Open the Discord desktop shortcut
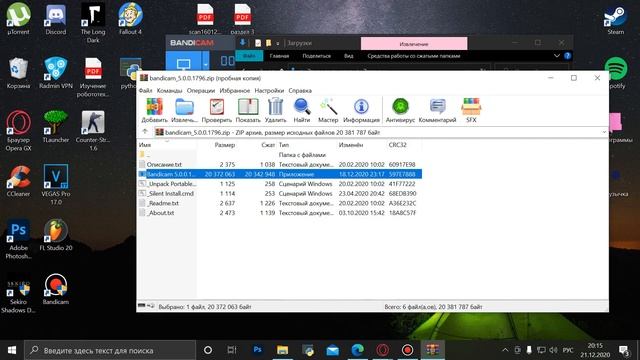The height and width of the screenshot is (360, 640). click(x=56, y=19)
